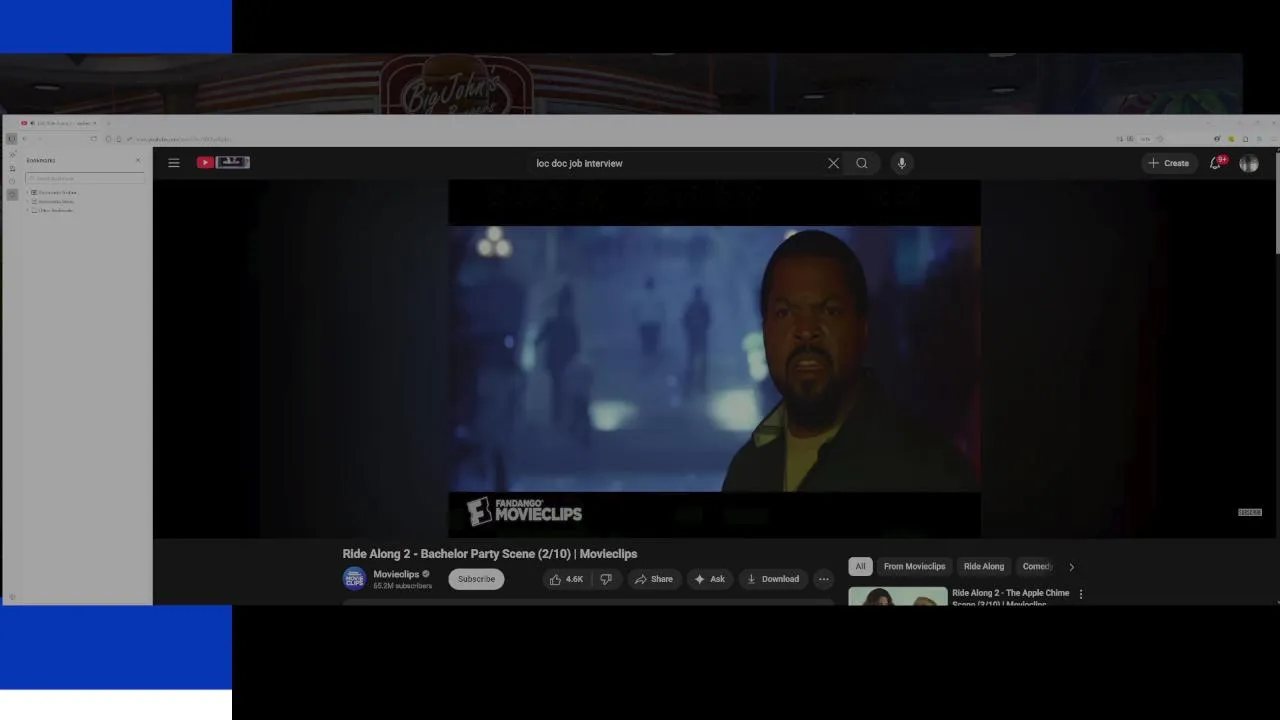
Task: Go to YouTube home via logo
Action: pyautogui.click(x=223, y=162)
